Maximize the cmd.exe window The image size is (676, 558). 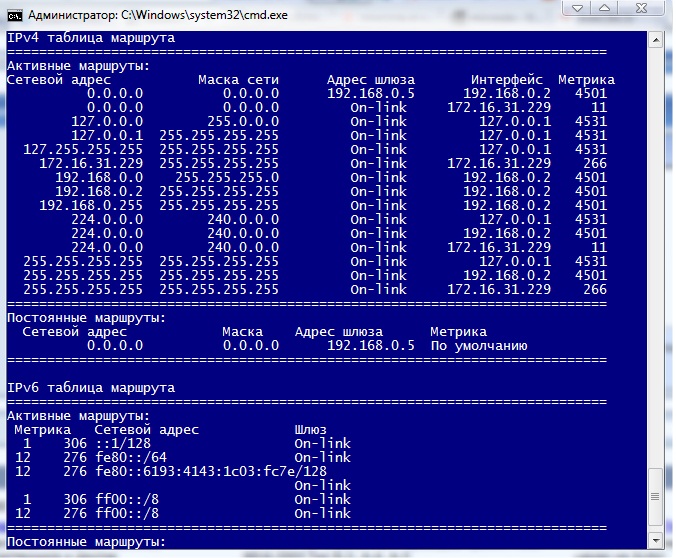pyautogui.click(x=604, y=8)
